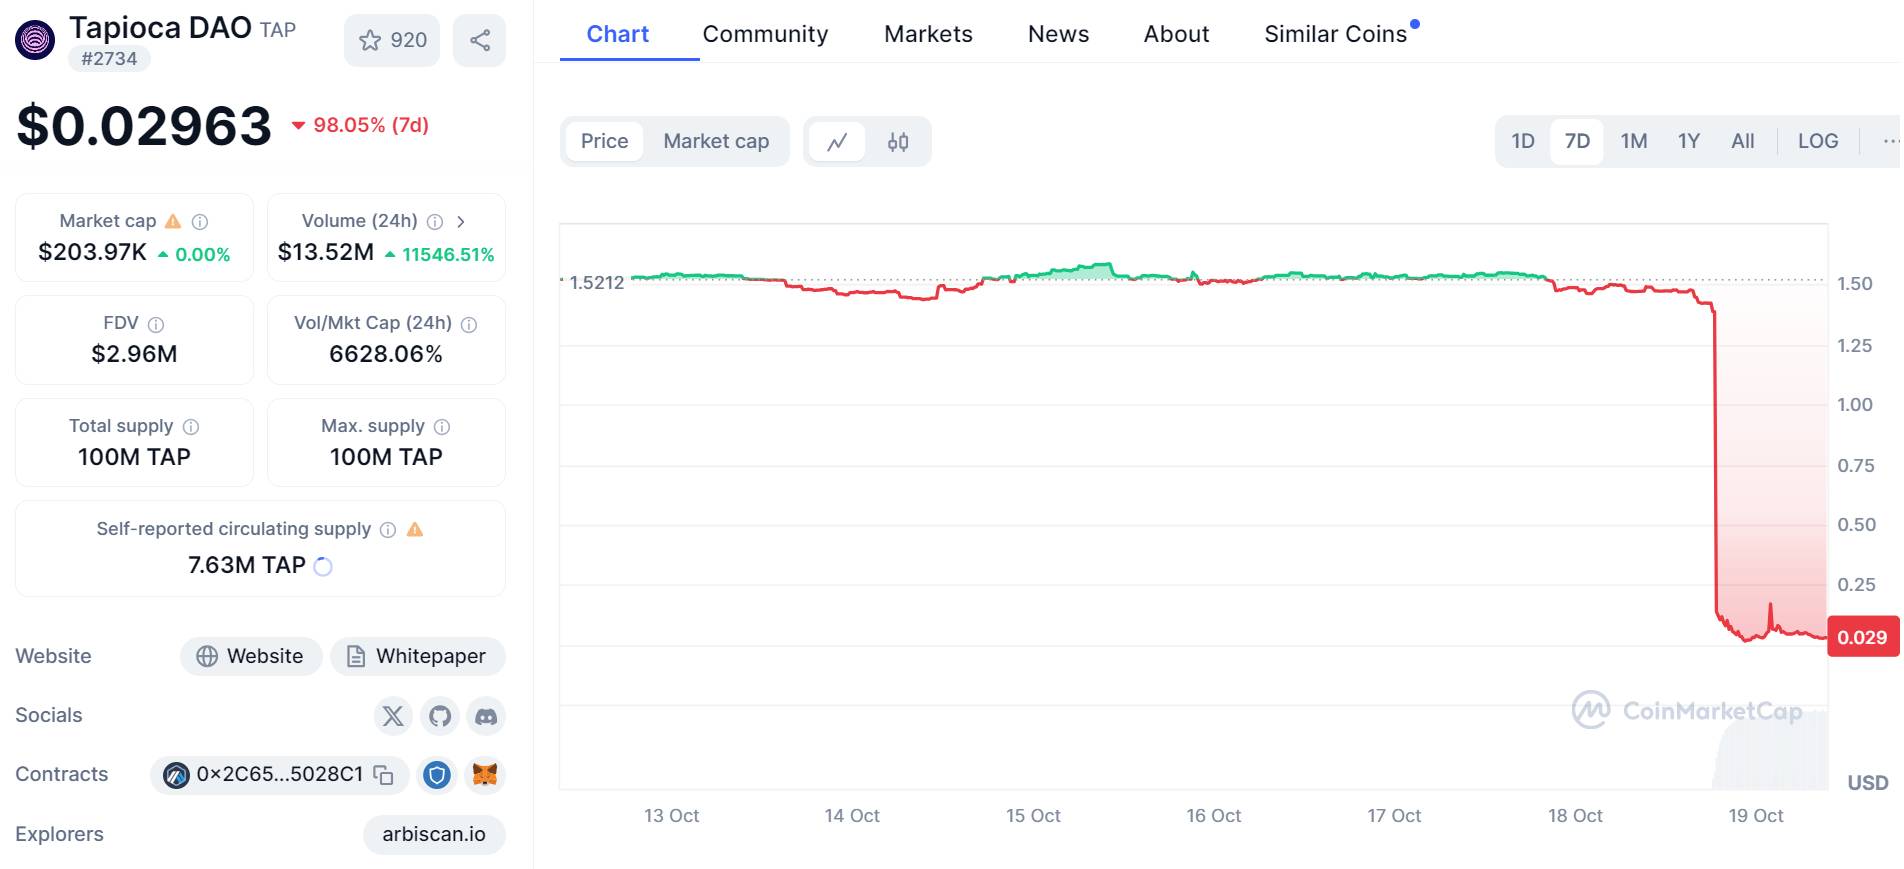This screenshot has width=1904, height=869.
Task: Open the share icon button
Action: [480, 40]
